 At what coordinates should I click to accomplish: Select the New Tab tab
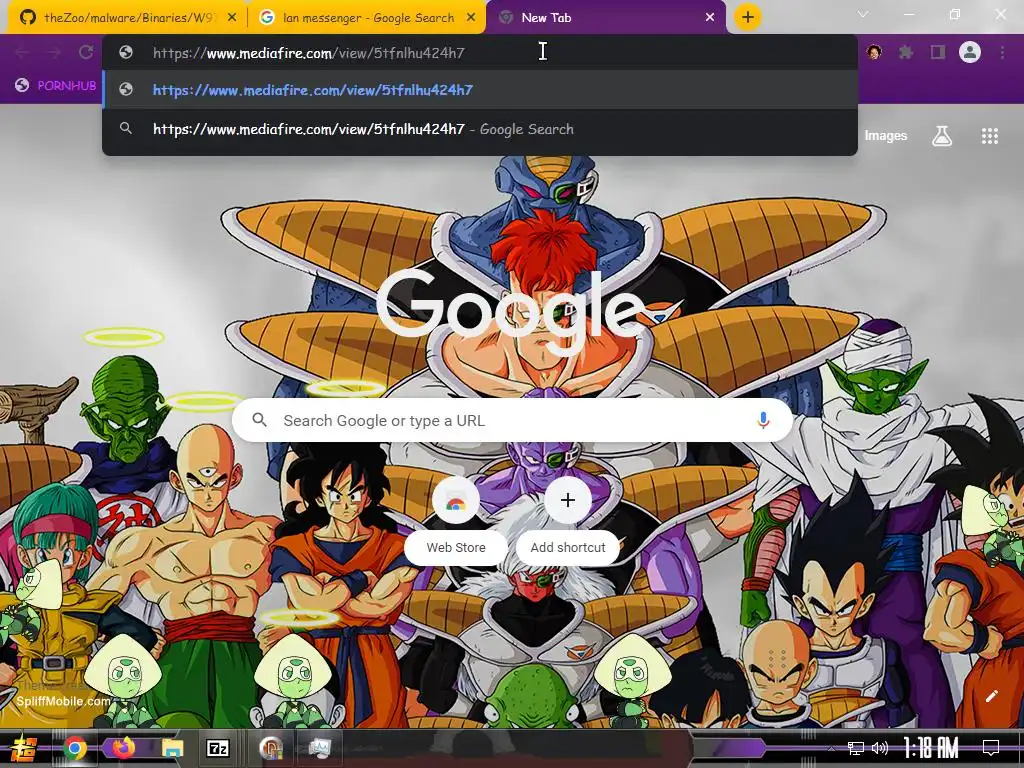(606, 18)
